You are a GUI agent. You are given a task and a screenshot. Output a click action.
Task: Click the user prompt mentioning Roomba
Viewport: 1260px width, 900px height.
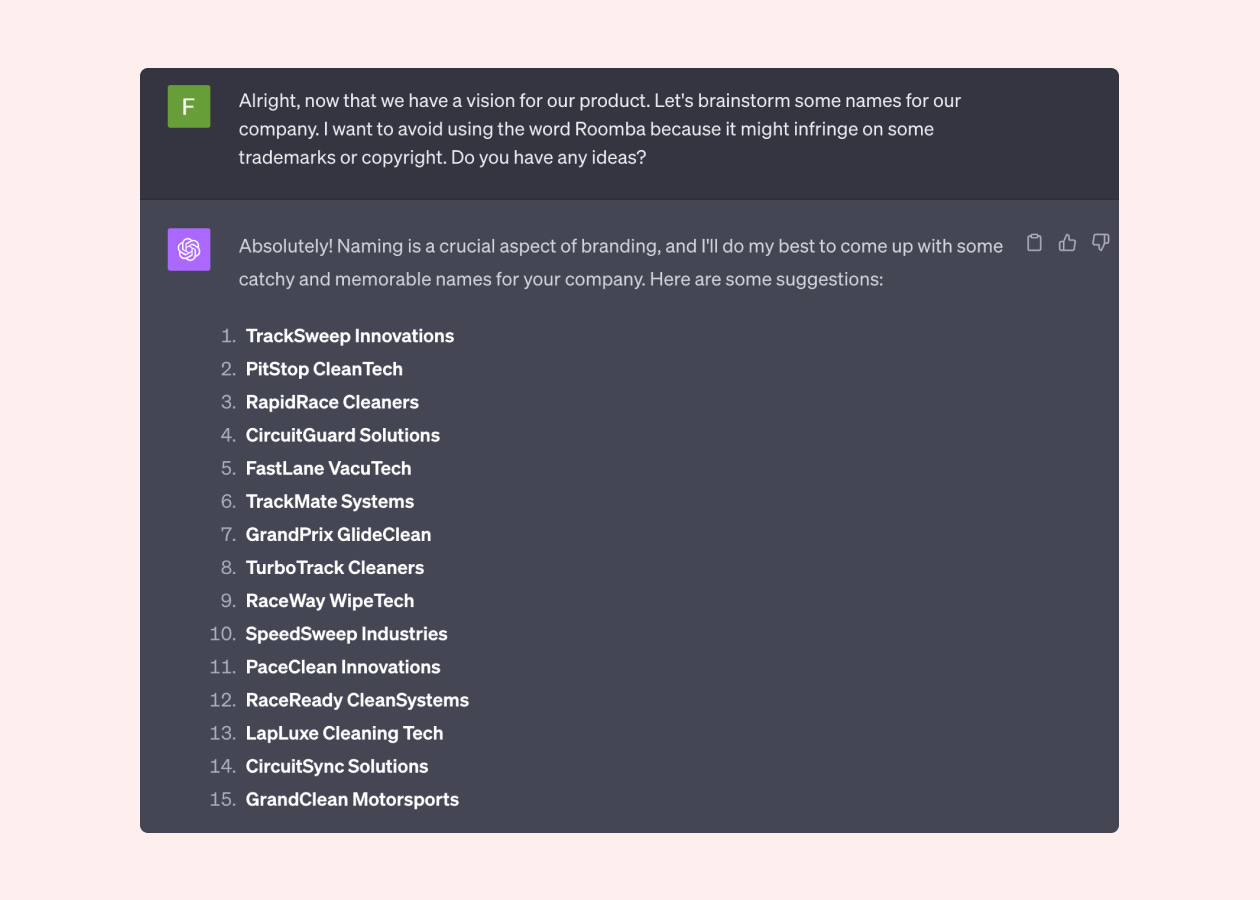tap(600, 129)
